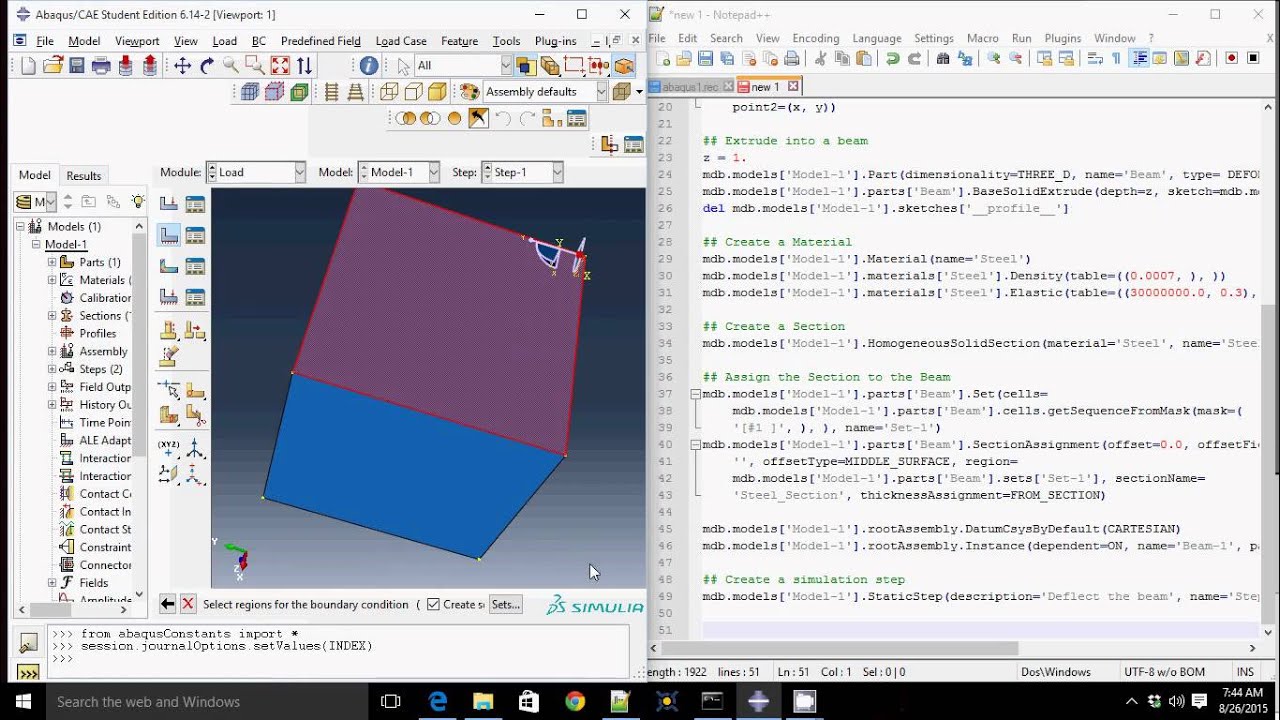Toggle the model tree lightbulb filter
This screenshot has height=720, width=1280.
(x=137, y=202)
